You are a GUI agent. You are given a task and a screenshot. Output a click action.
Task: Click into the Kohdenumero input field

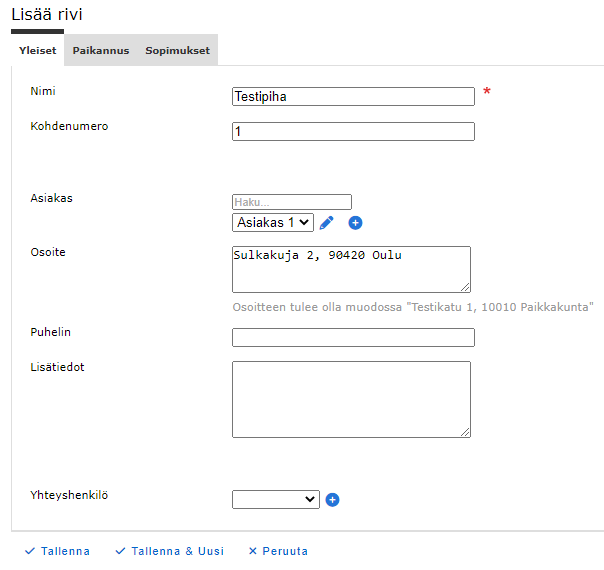353,131
